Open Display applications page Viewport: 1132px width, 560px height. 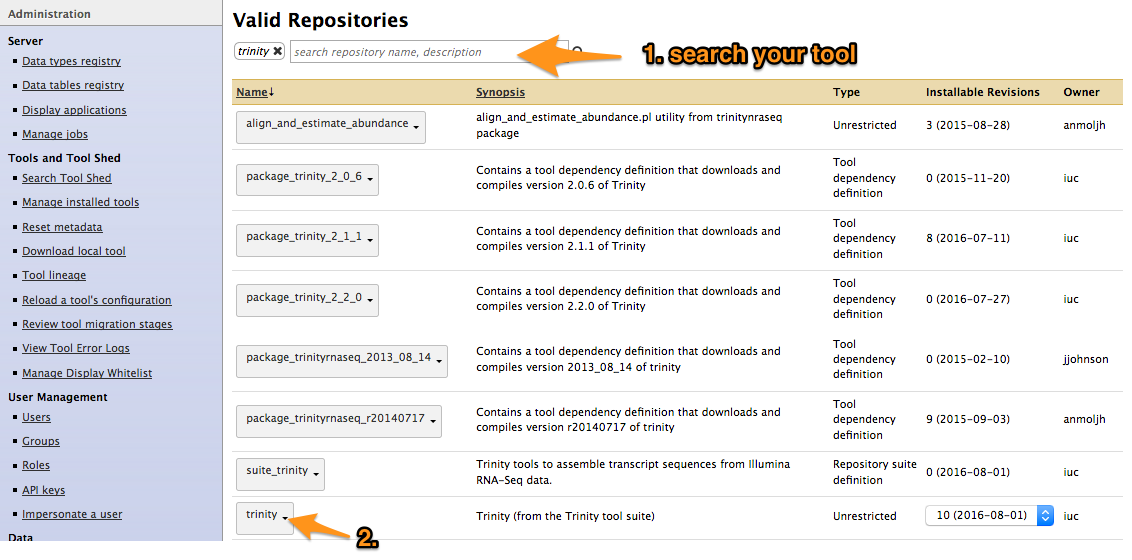click(x=74, y=110)
